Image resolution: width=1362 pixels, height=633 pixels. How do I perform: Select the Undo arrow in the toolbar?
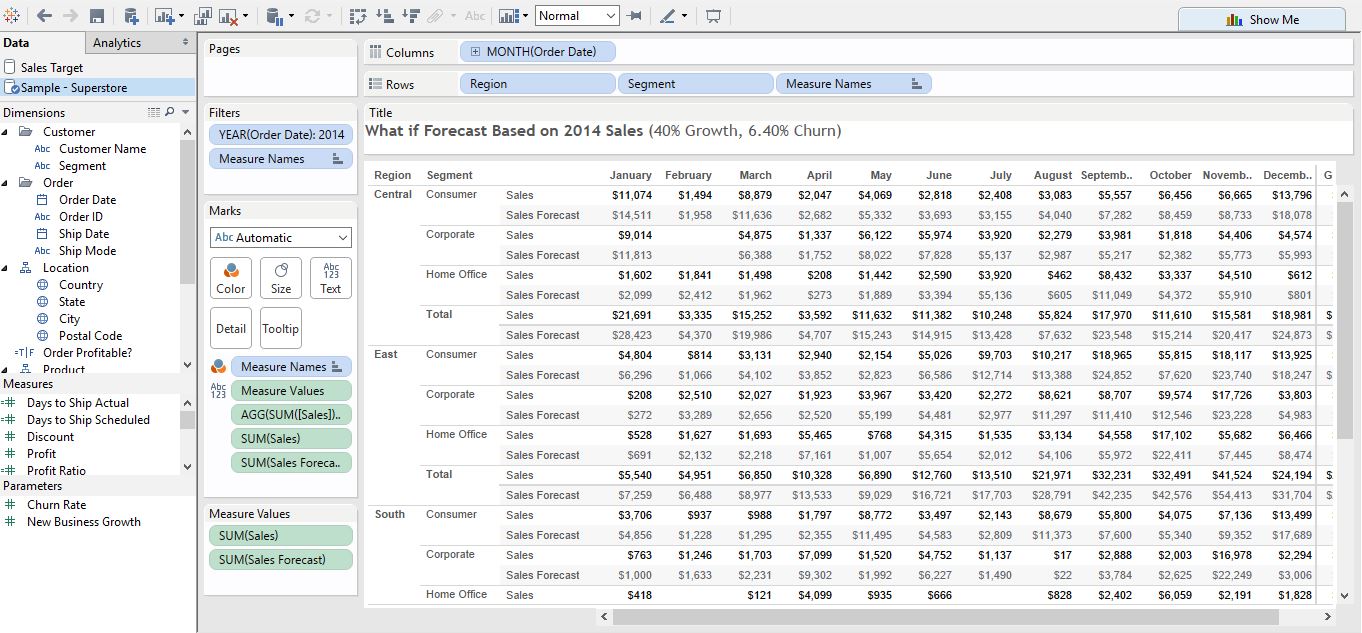[x=43, y=15]
